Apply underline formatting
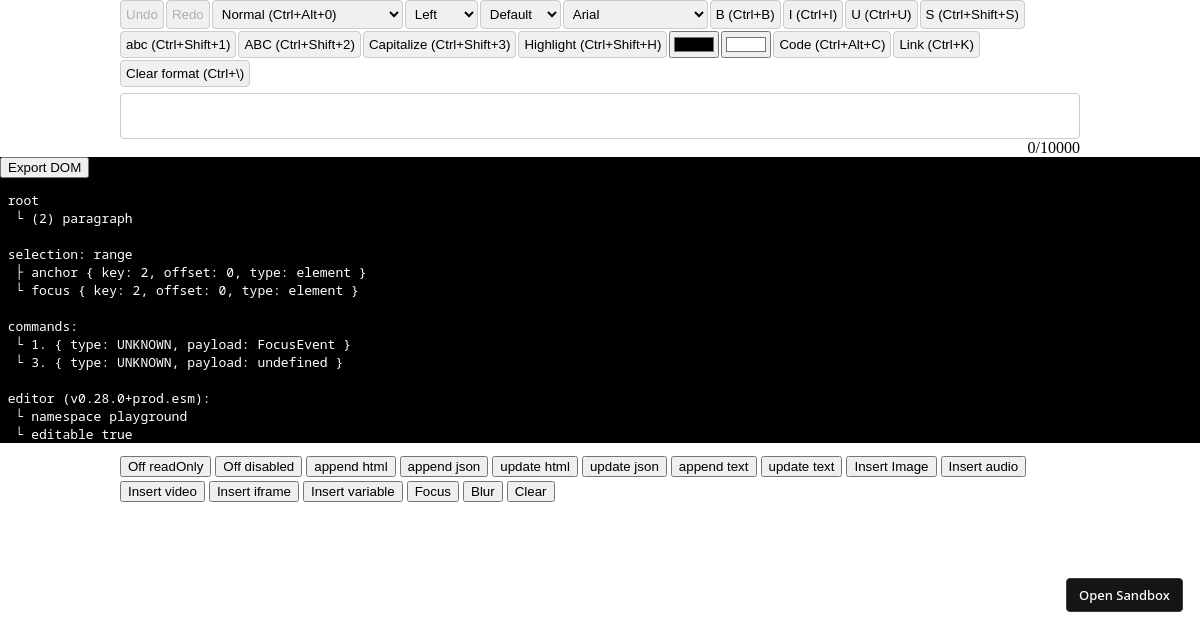 (881, 14)
